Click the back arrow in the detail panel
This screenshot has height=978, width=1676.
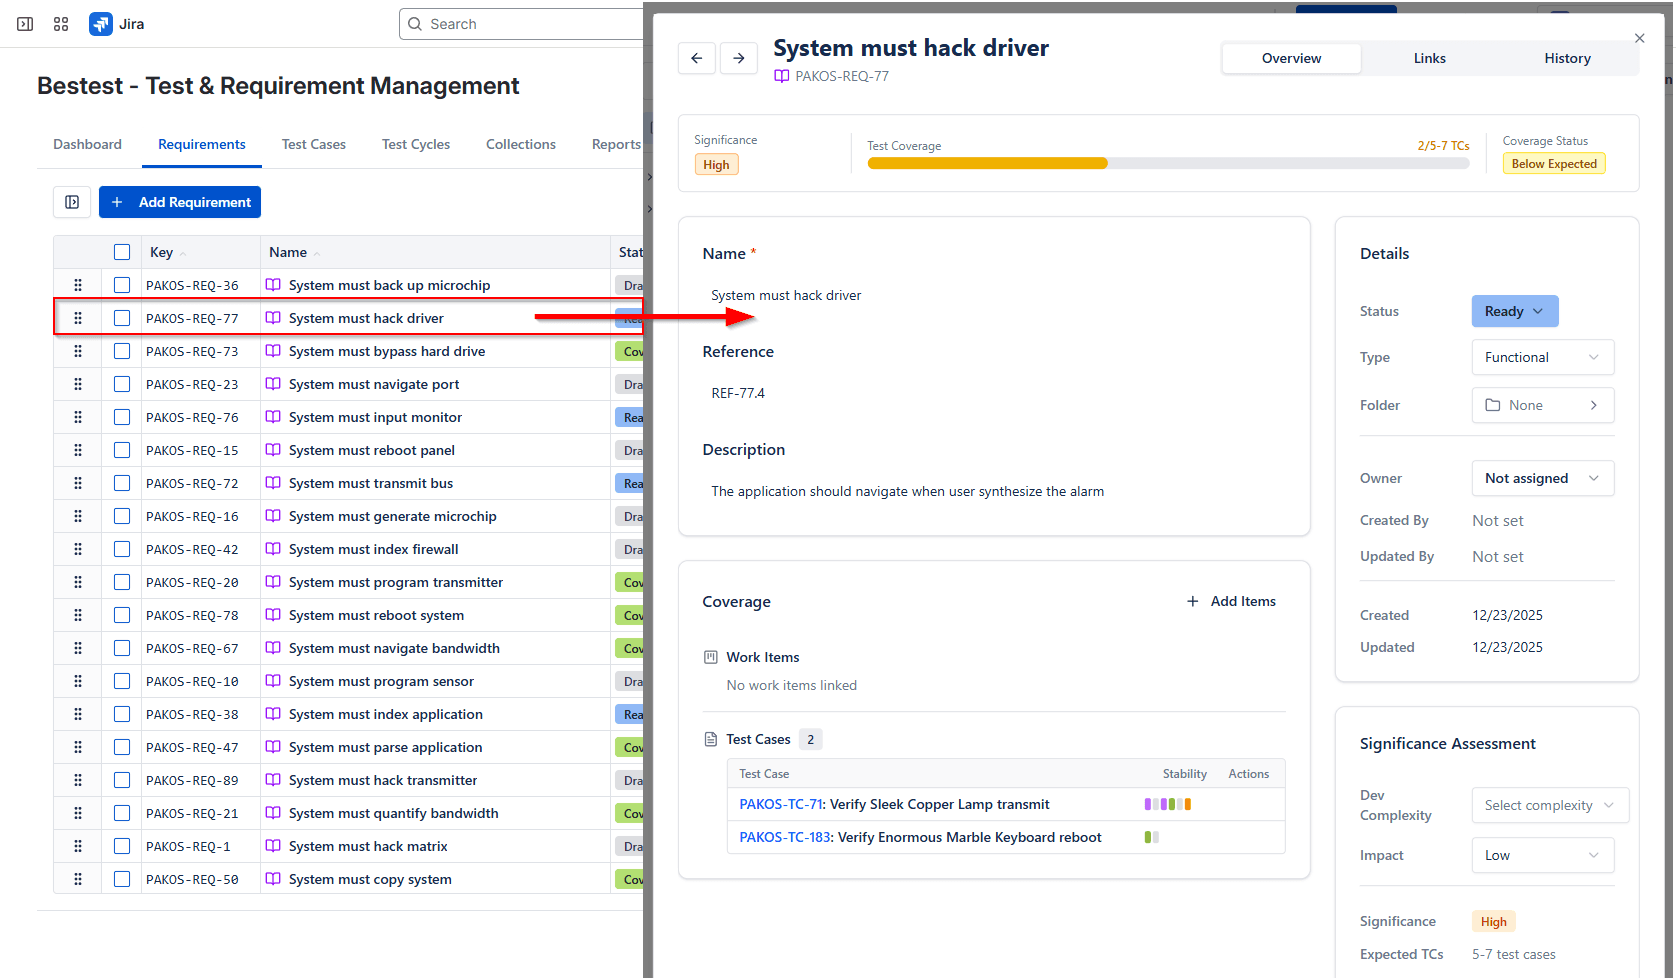697,58
